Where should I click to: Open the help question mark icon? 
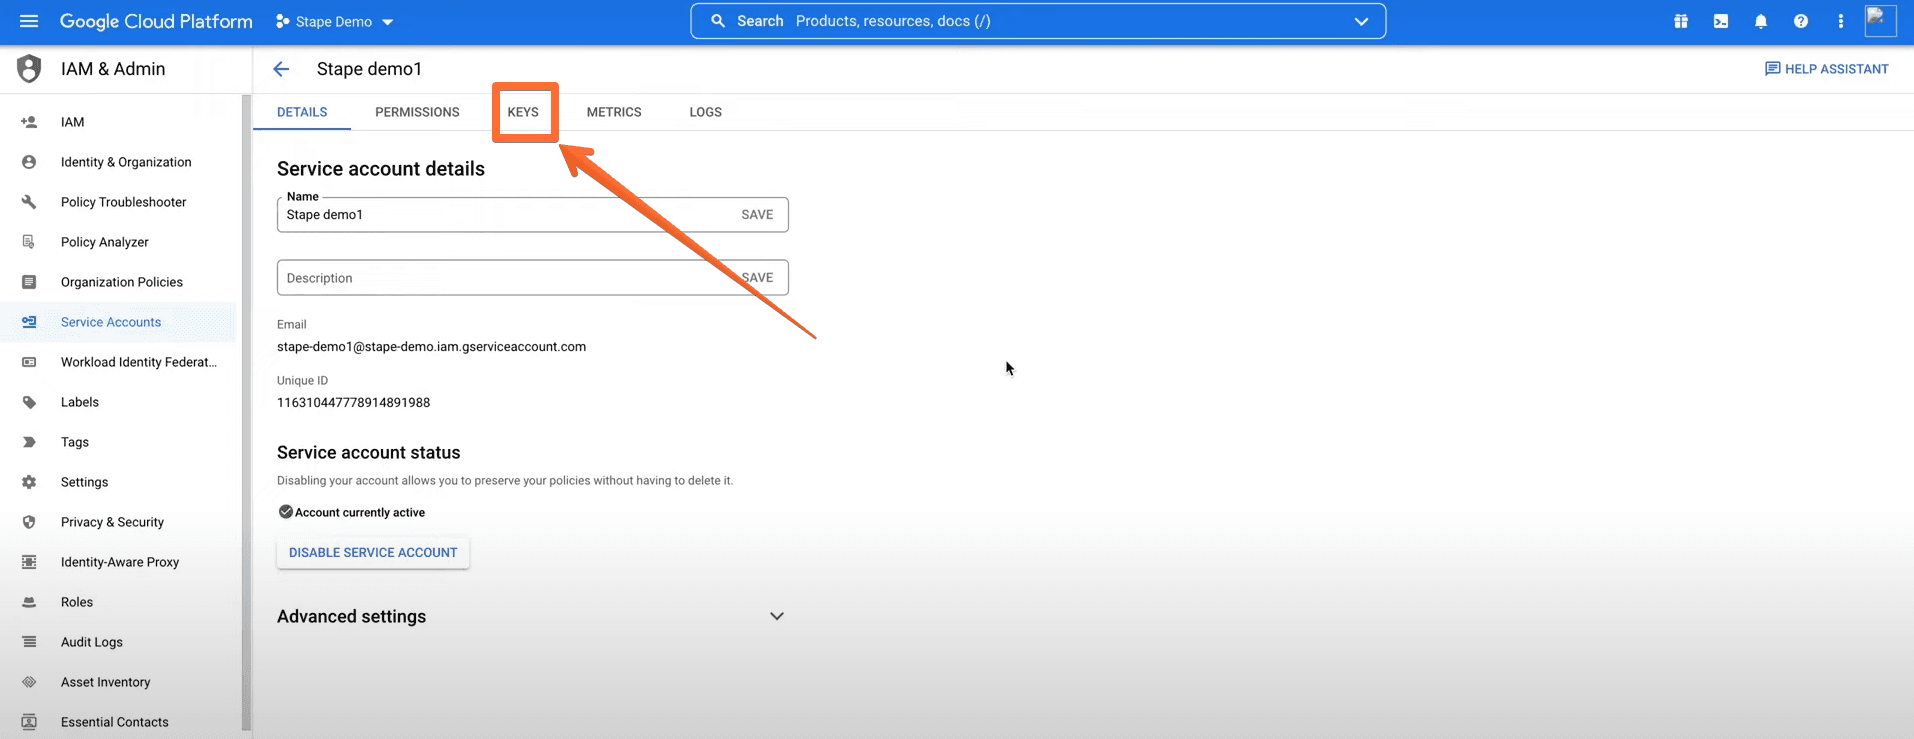[1801, 21]
